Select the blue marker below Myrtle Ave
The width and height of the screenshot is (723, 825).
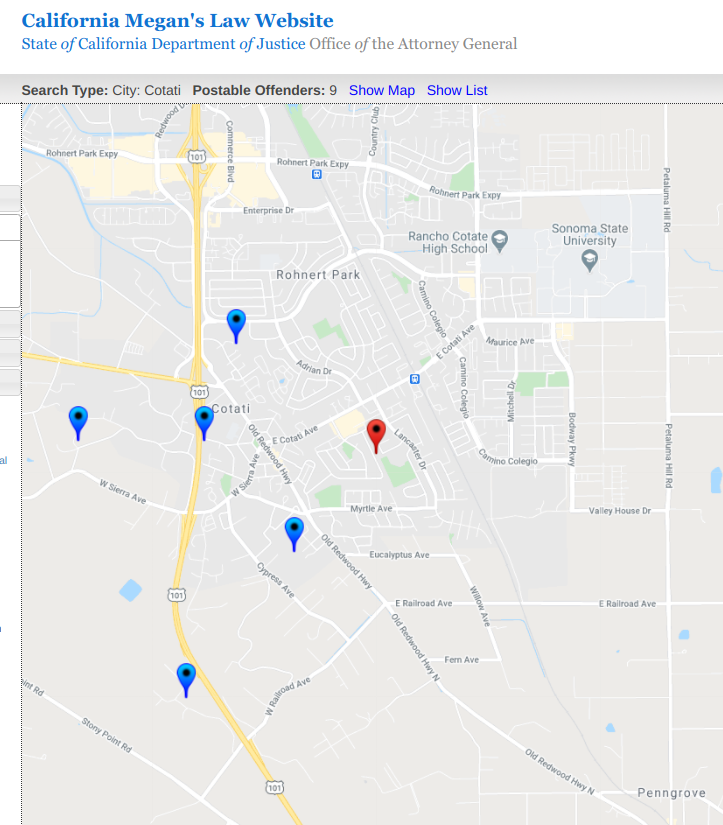tap(294, 530)
